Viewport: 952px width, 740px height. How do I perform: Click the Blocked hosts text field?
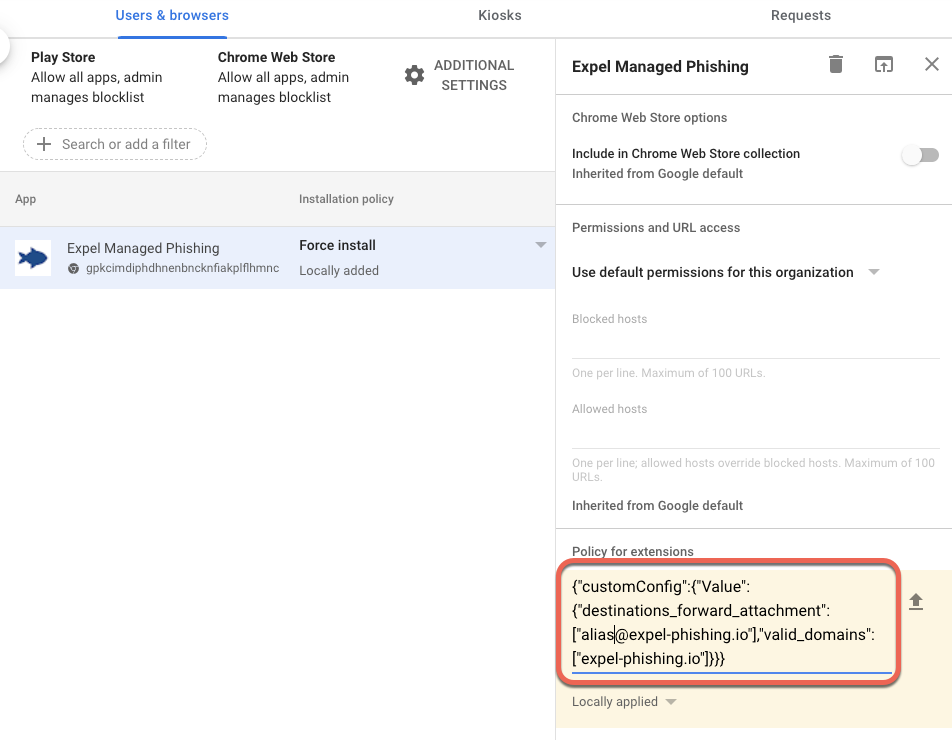[x=755, y=345]
